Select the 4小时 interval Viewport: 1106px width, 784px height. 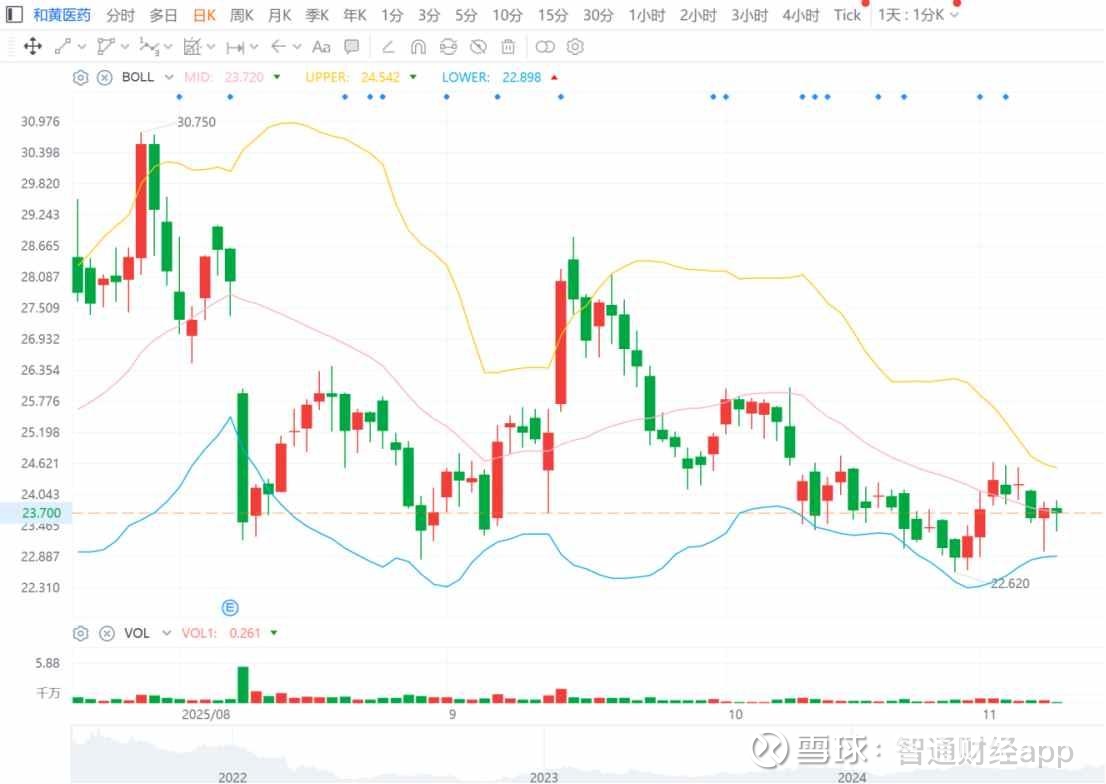click(801, 15)
